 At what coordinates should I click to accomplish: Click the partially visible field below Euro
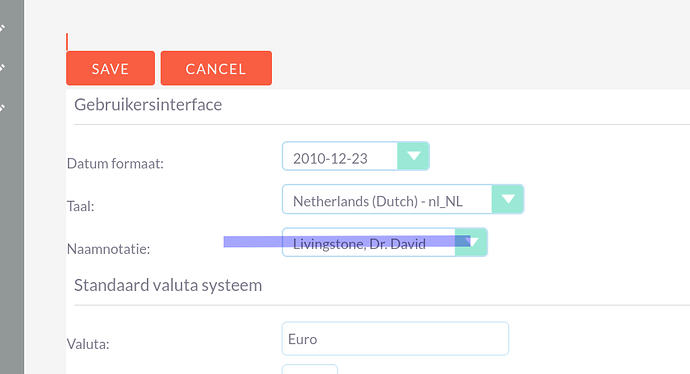pos(310,369)
